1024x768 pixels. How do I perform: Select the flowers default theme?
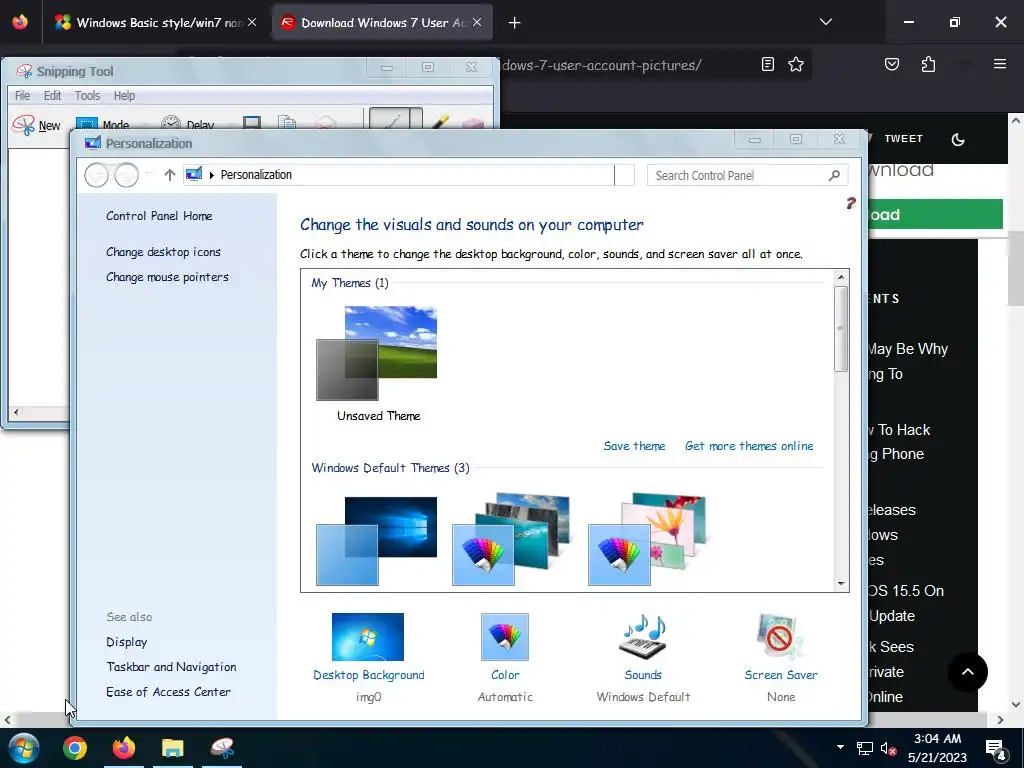click(x=648, y=539)
